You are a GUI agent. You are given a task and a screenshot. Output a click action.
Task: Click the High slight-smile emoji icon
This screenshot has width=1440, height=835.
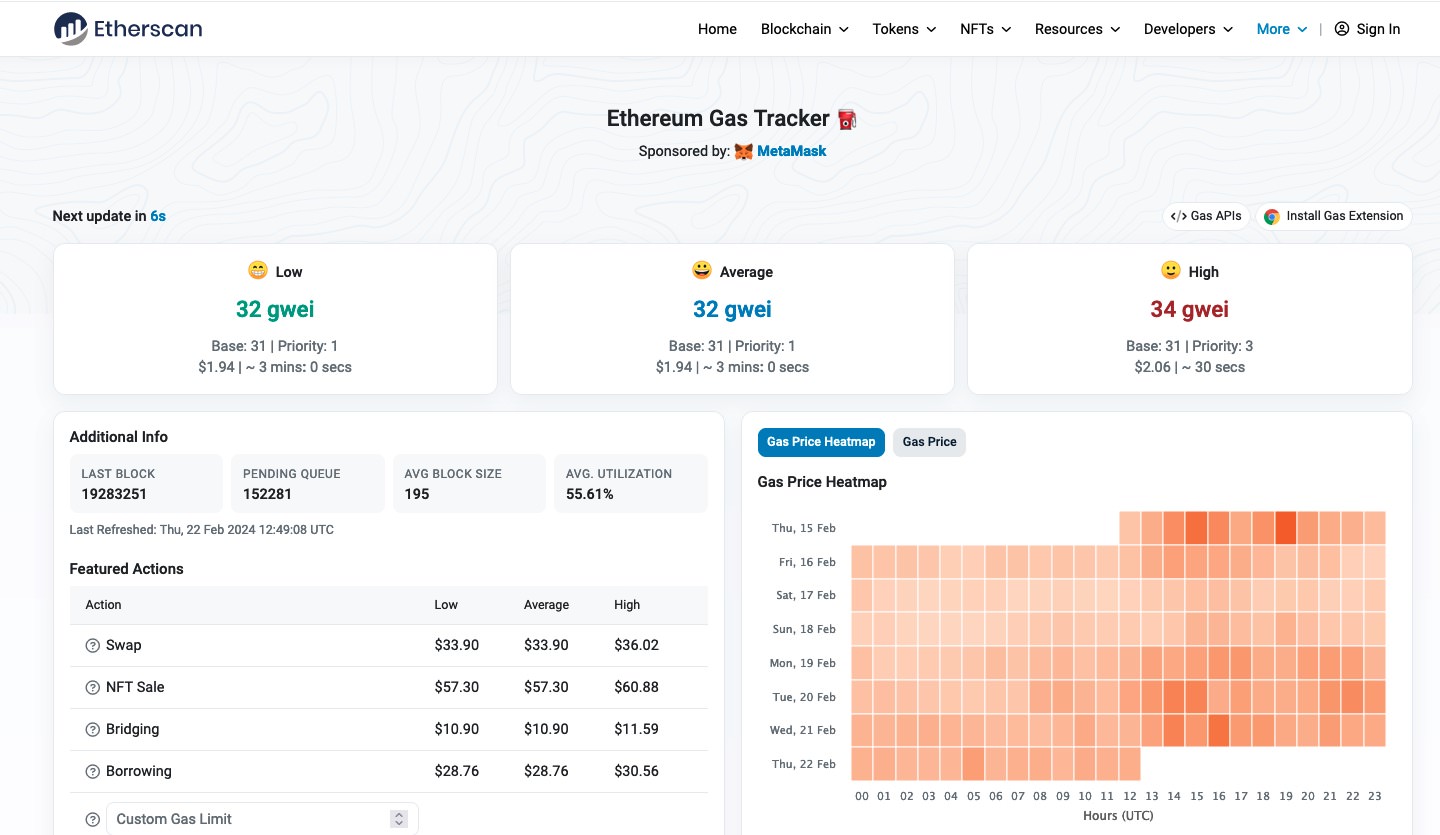click(x=1170, y=271)
